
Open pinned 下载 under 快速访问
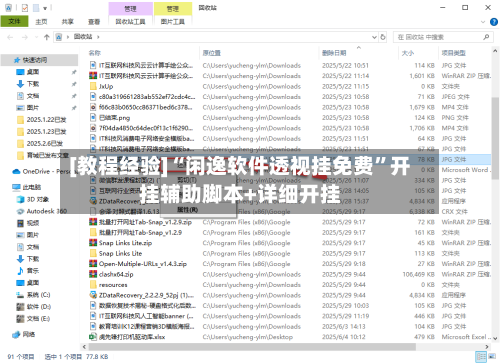[x=33, y=84]
